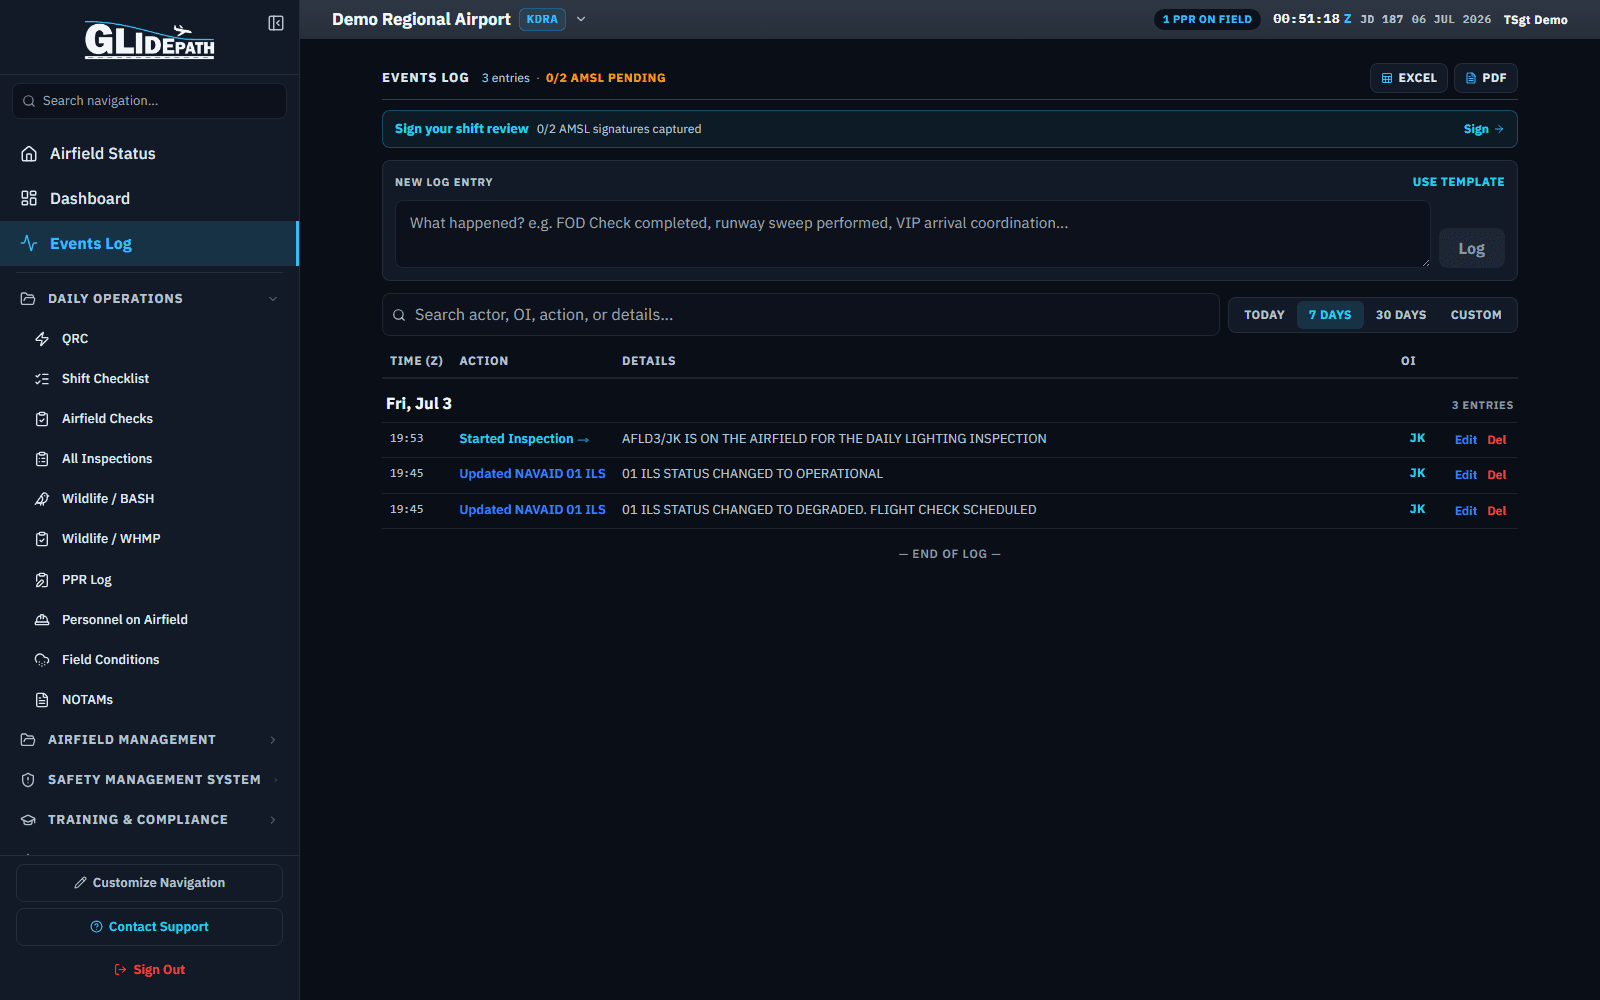Click Sign Out

coord(149,970)
